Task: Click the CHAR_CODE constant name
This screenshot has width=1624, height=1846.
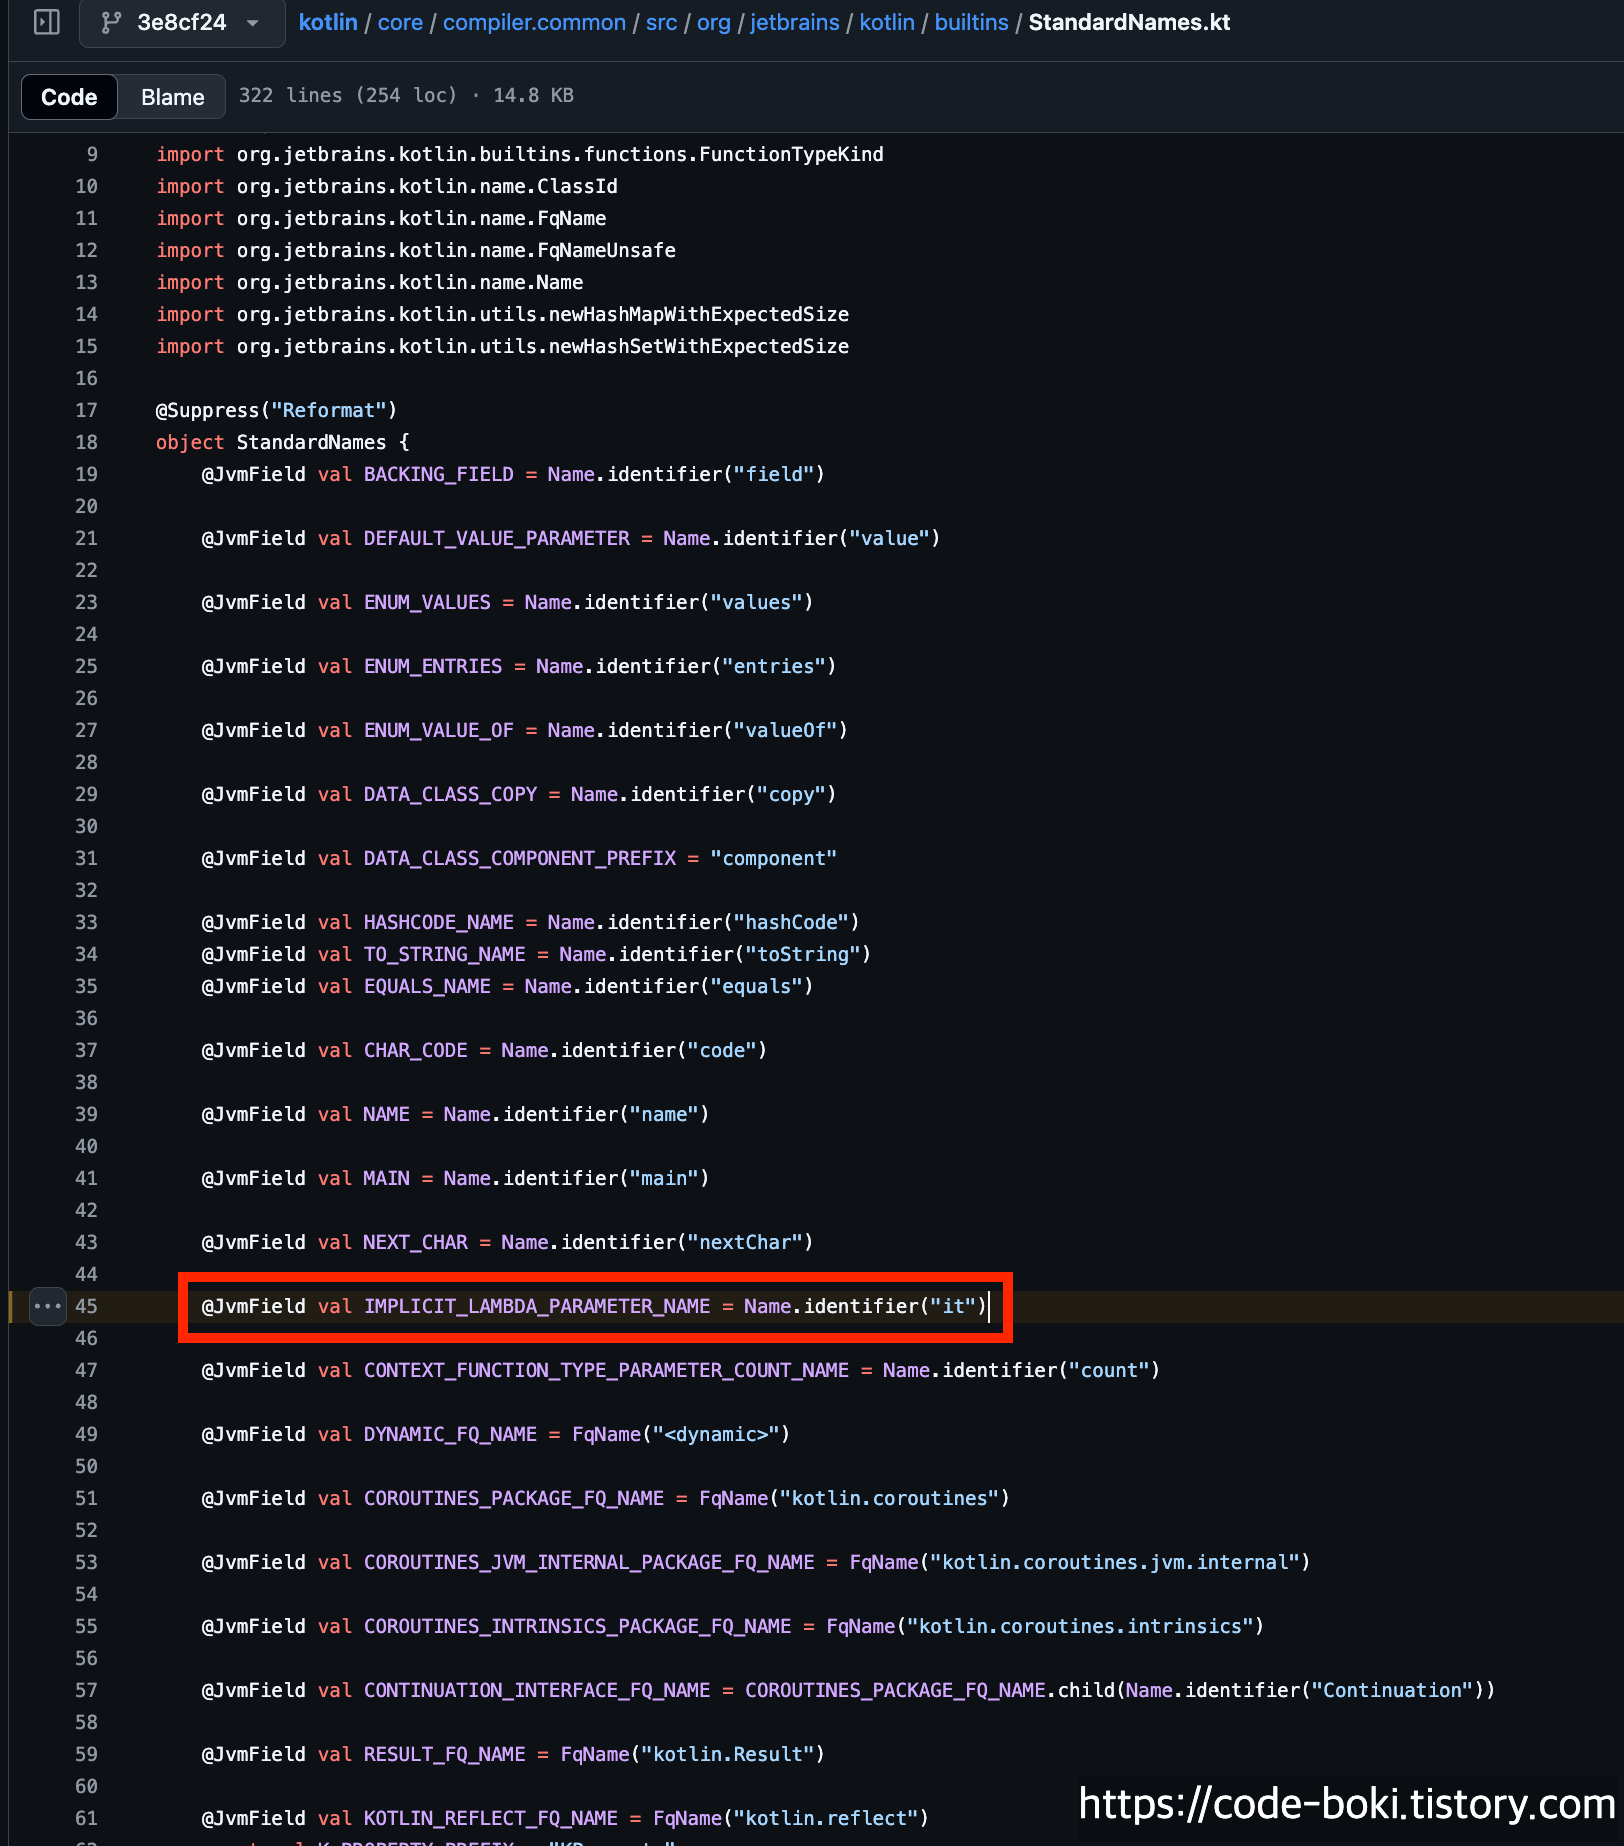Action: point(415,1050)
